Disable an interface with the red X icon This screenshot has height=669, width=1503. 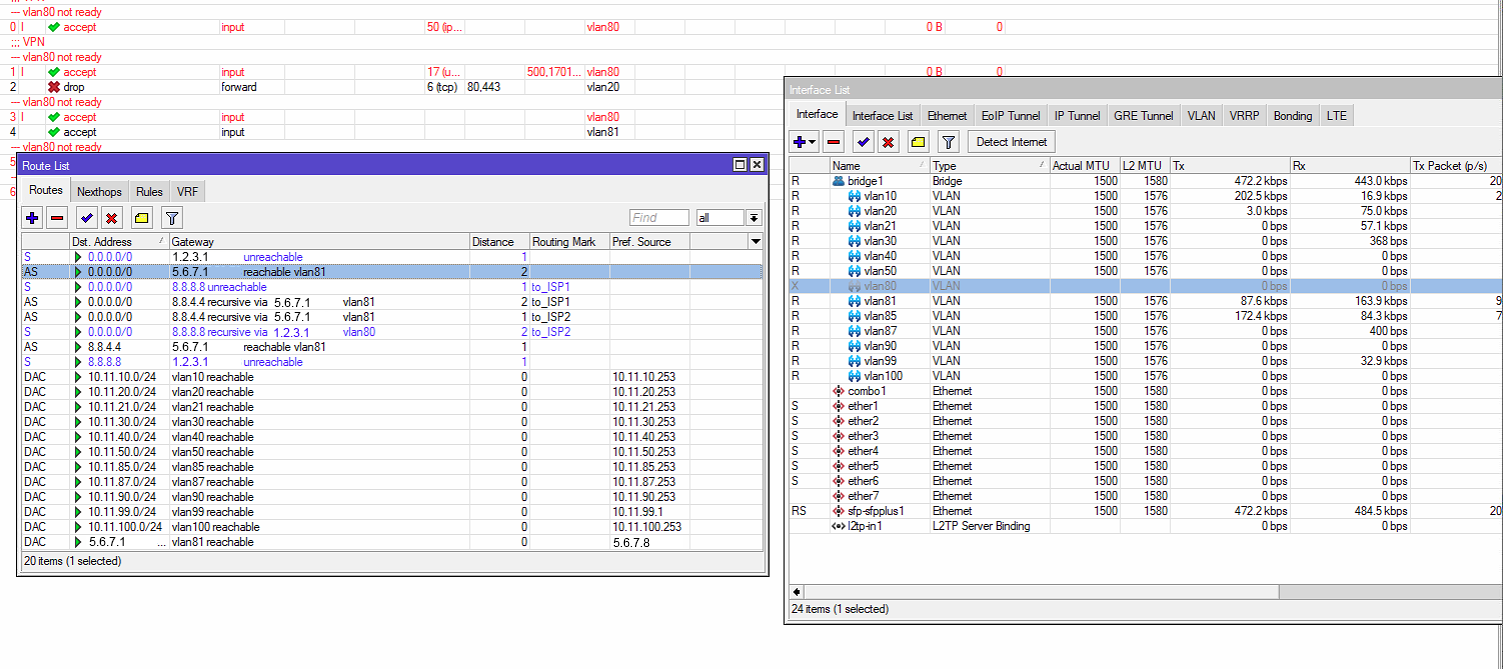[888, 141]
